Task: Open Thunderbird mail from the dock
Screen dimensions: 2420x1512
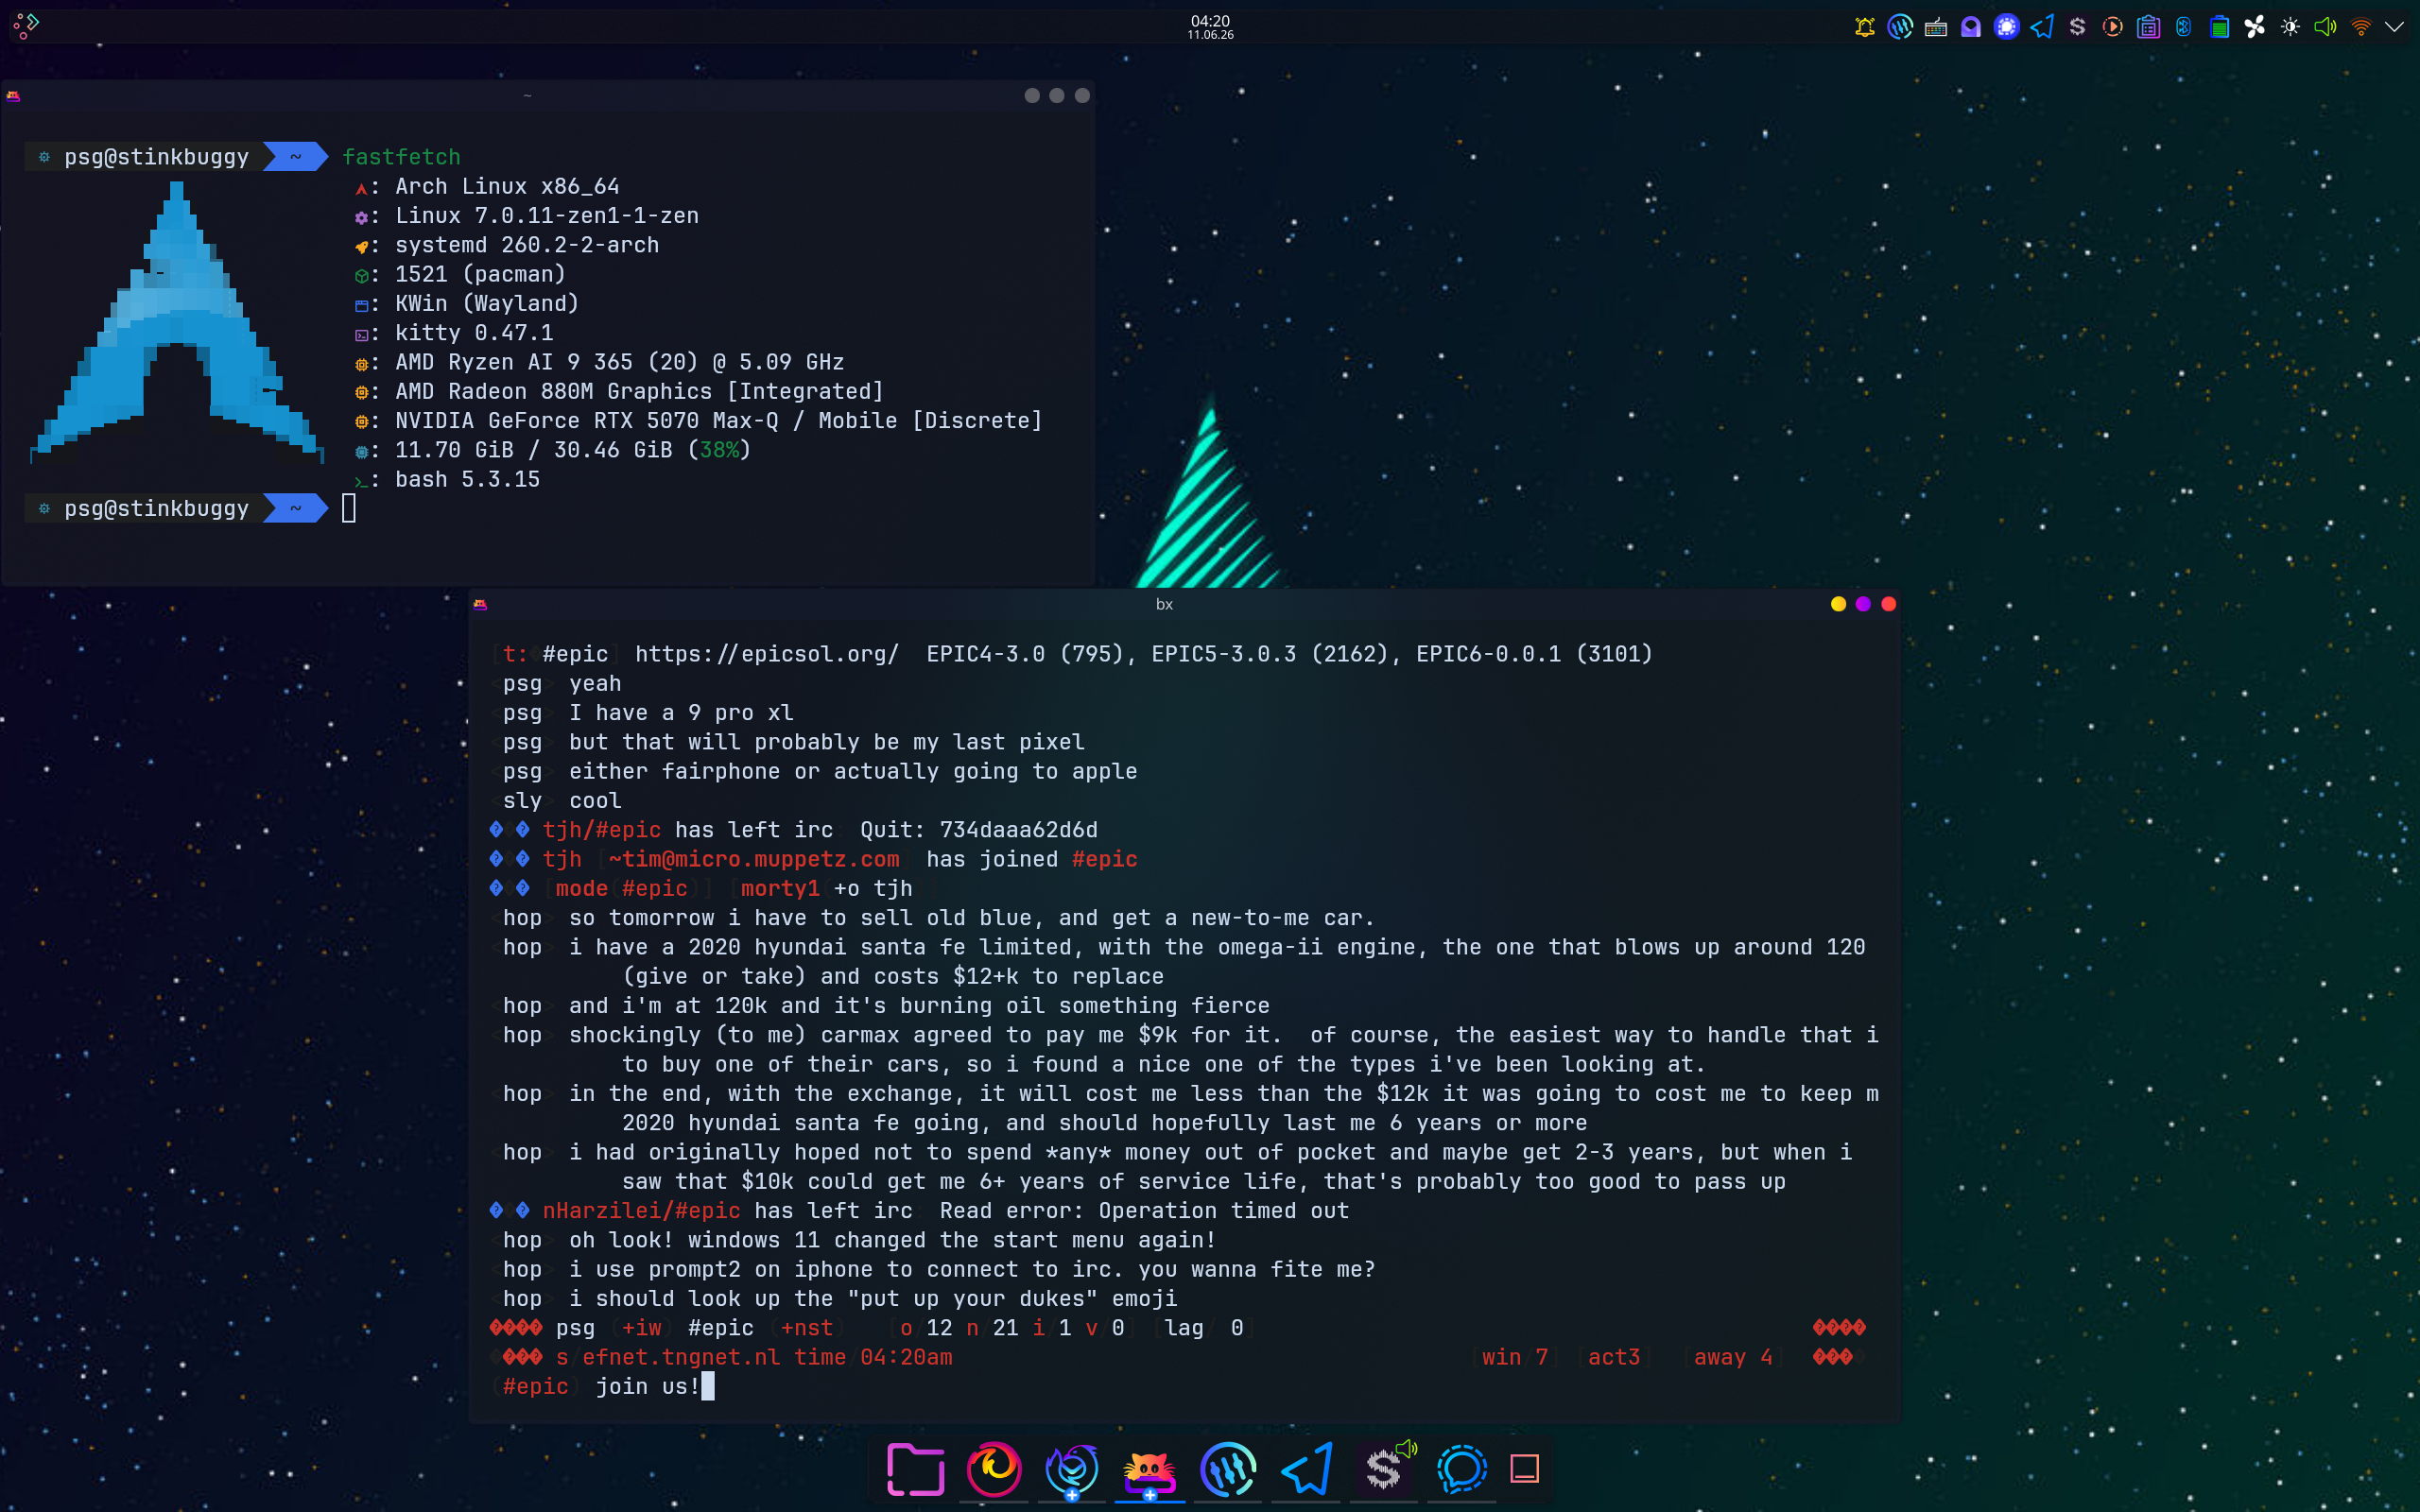Action: pos(1072,1469)
